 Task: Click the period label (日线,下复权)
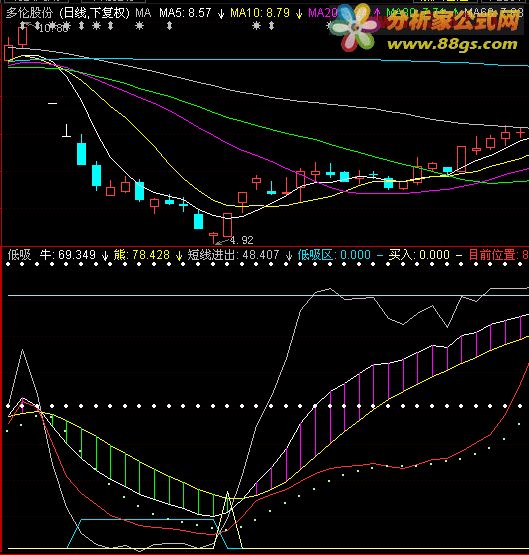pyautogui.click(x=94, y=13)
